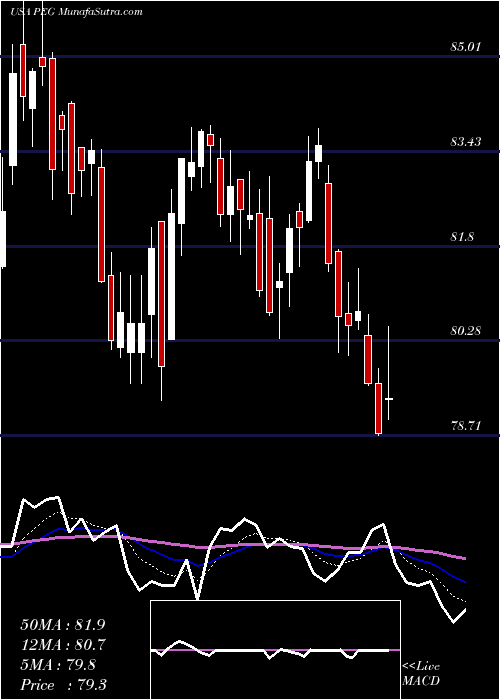
Task: Click the 81.8 price level label
Action: coord(462,237)
